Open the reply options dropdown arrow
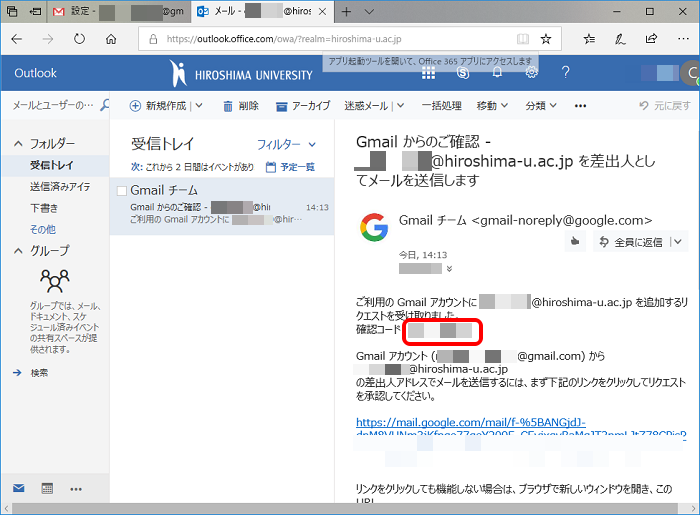The width and height of the screenshot is (700, 515). tap(678, 242)
